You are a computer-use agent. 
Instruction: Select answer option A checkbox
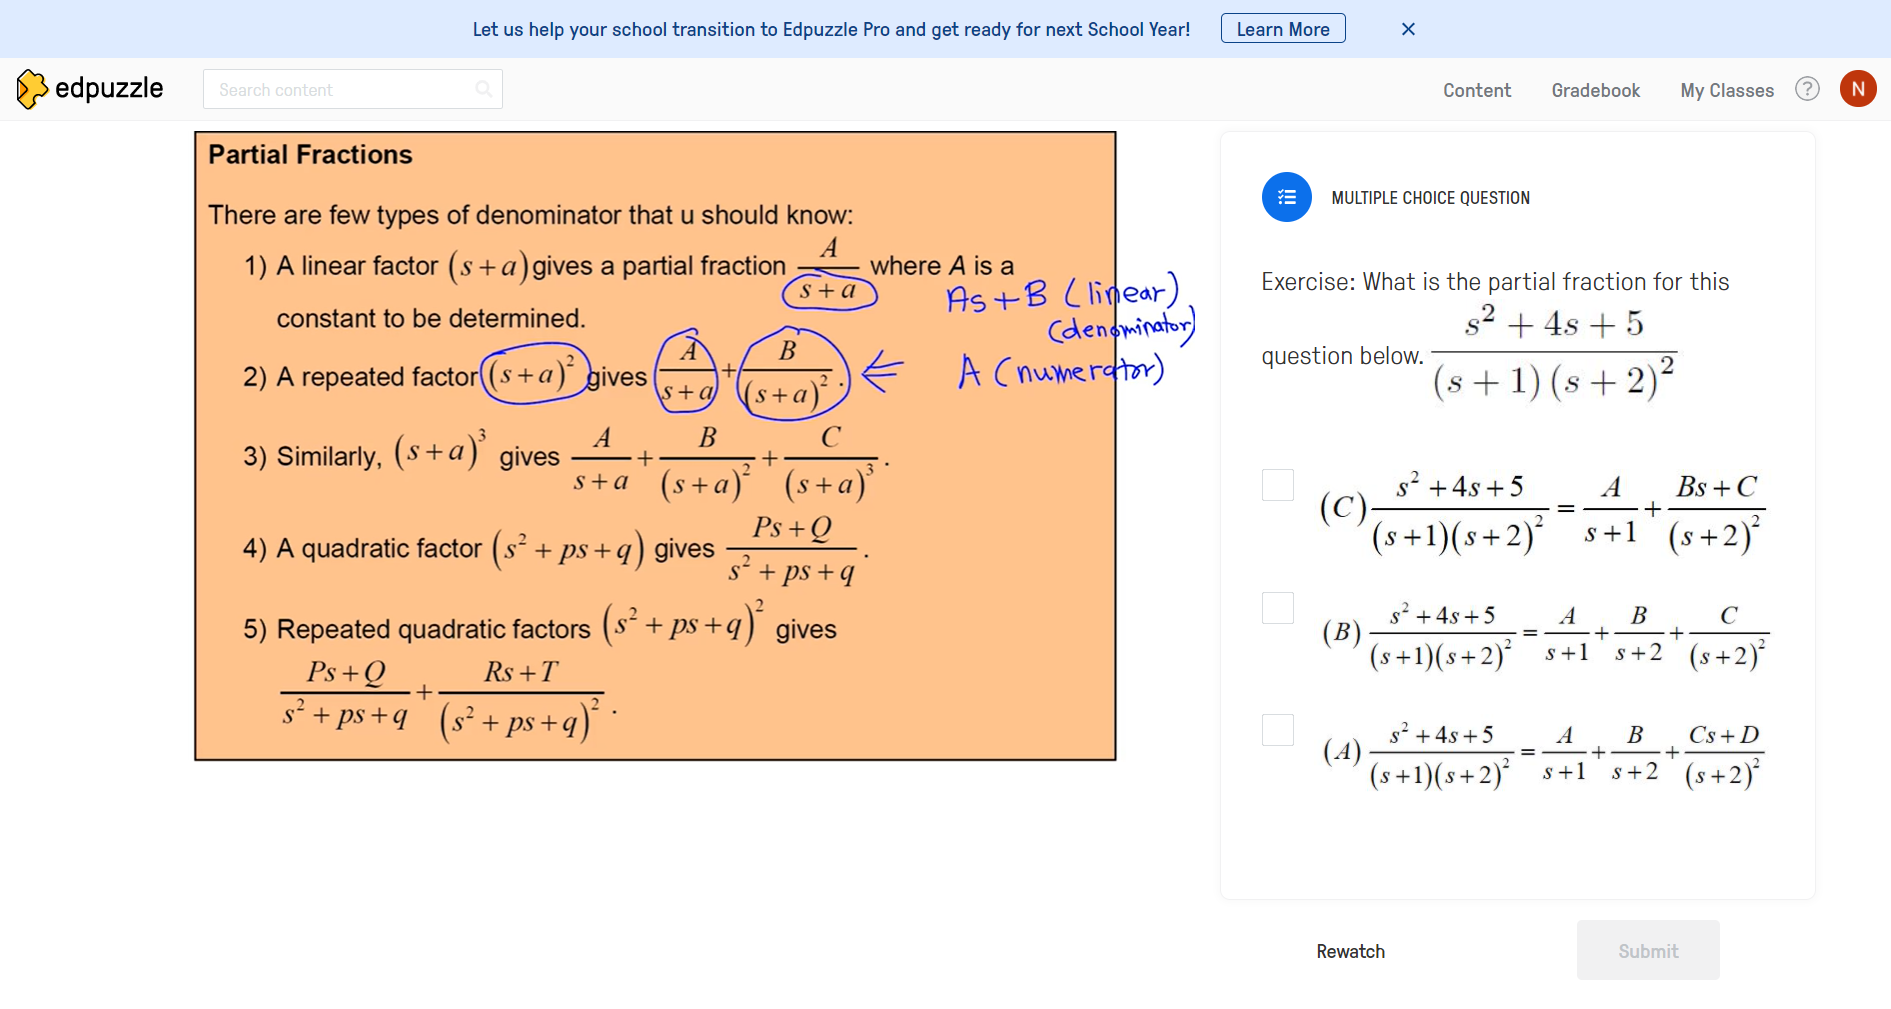[x=1277, y=730]
